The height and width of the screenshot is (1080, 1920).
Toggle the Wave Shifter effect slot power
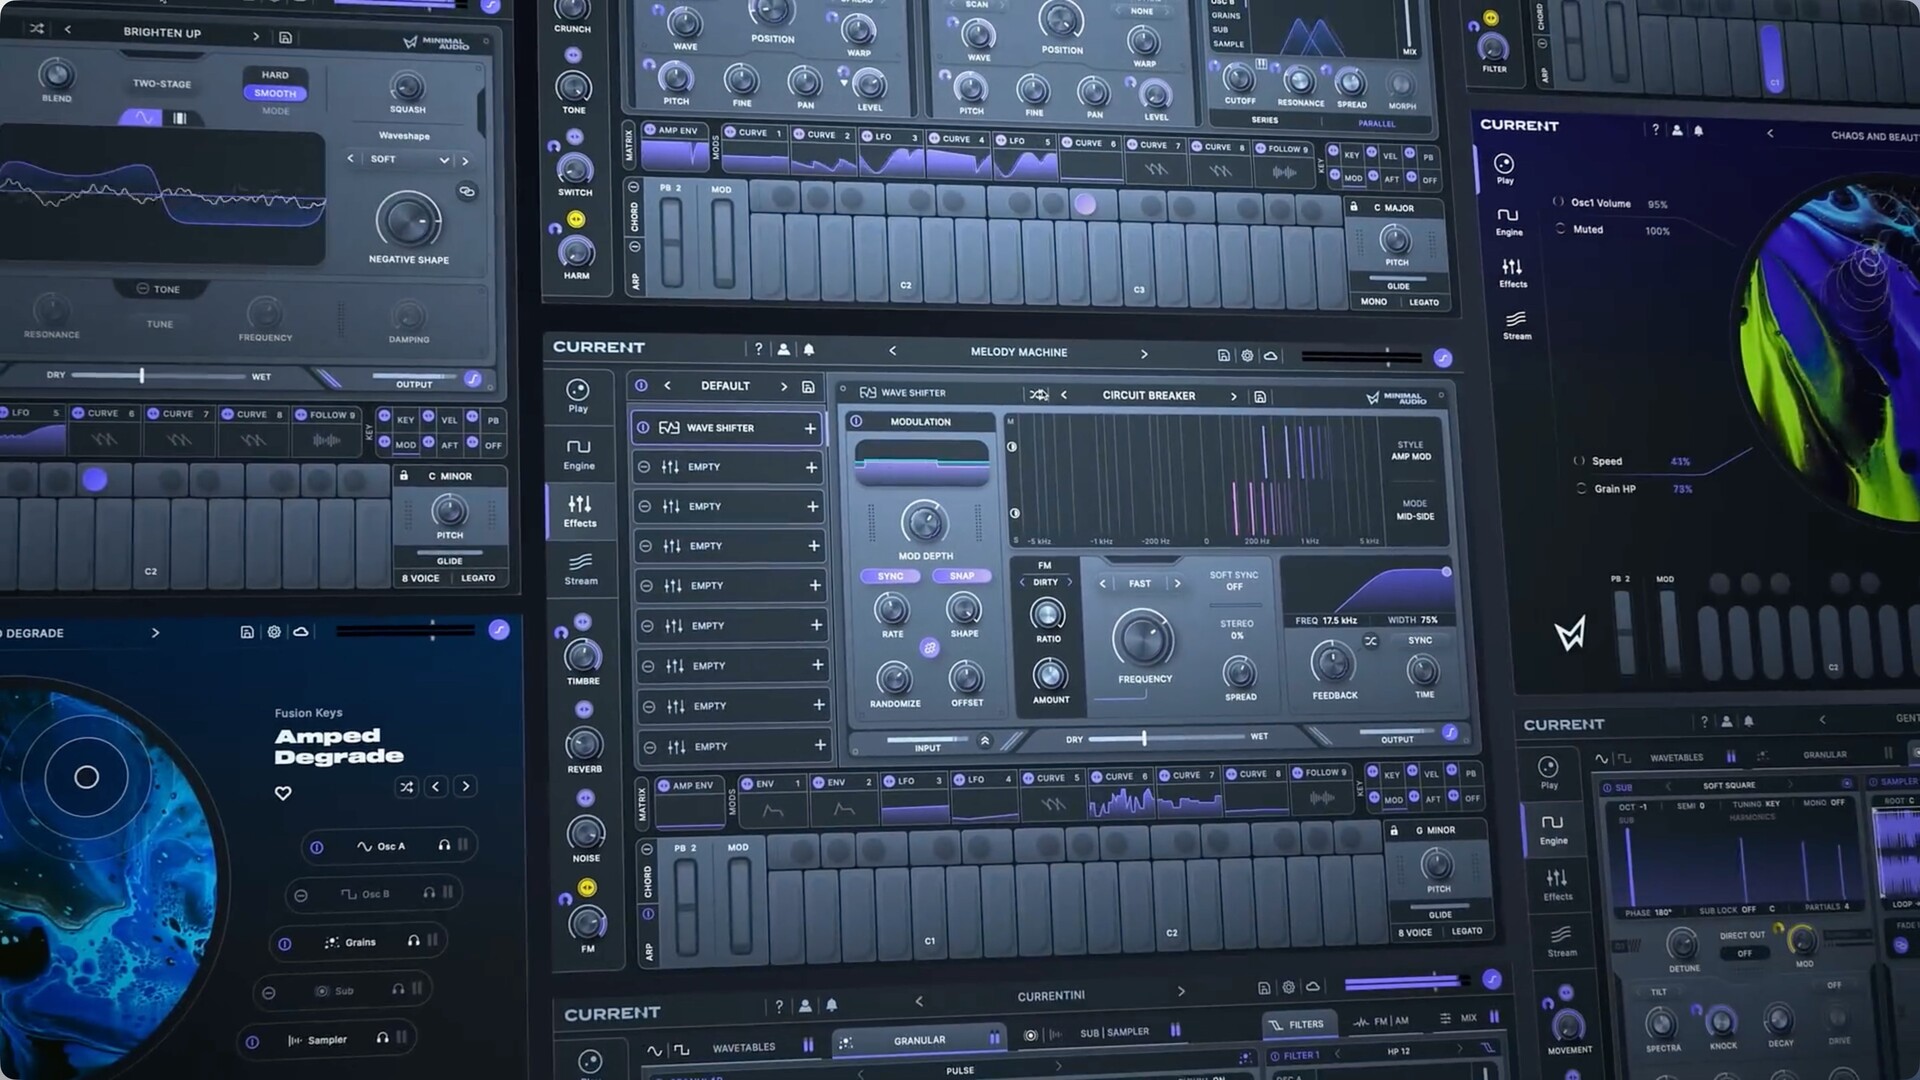pyautogui.click(x=643, y=427)
